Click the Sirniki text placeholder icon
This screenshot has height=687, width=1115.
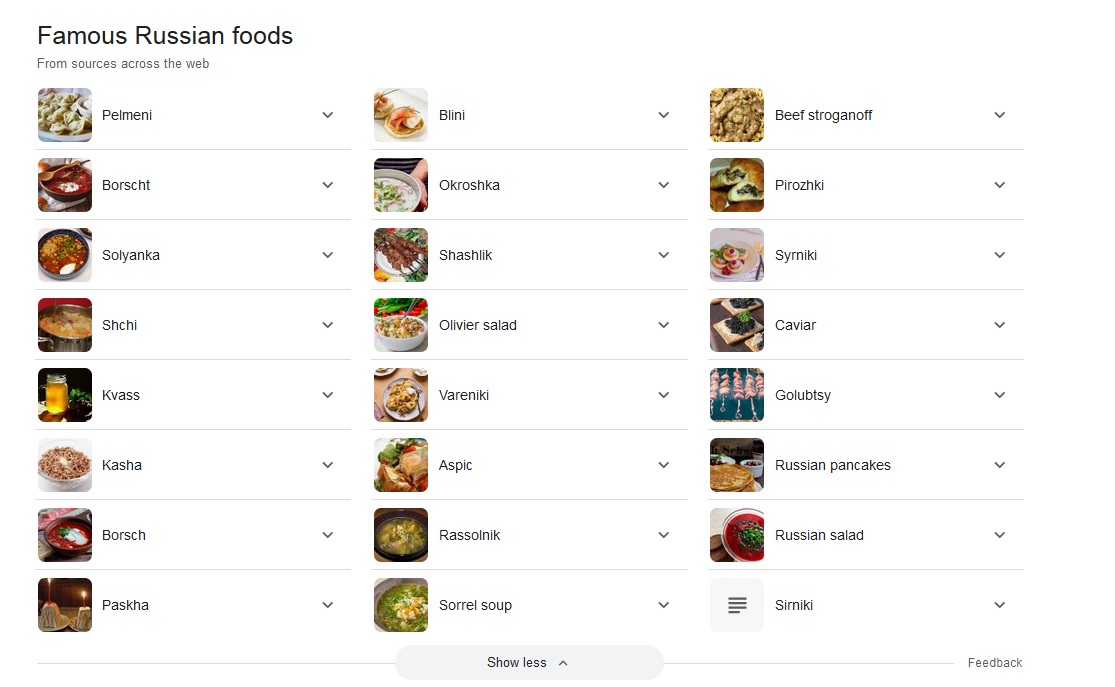(737, 605)
